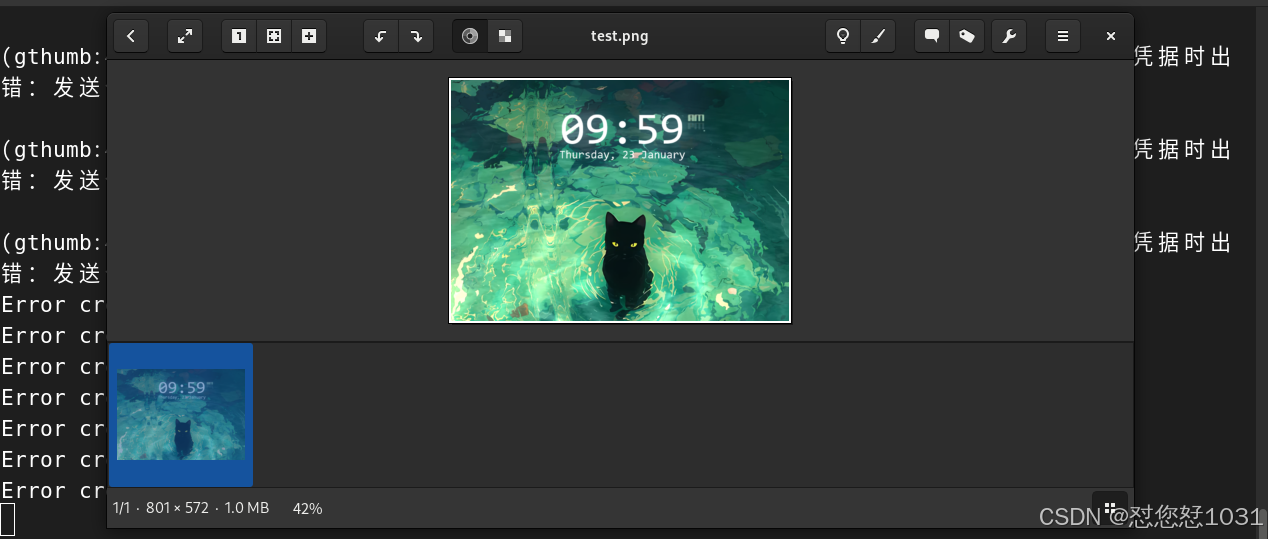Screen dimensions: 1268x539
Task: Open the hamburger main menu
Action: tap(1063, 36)
